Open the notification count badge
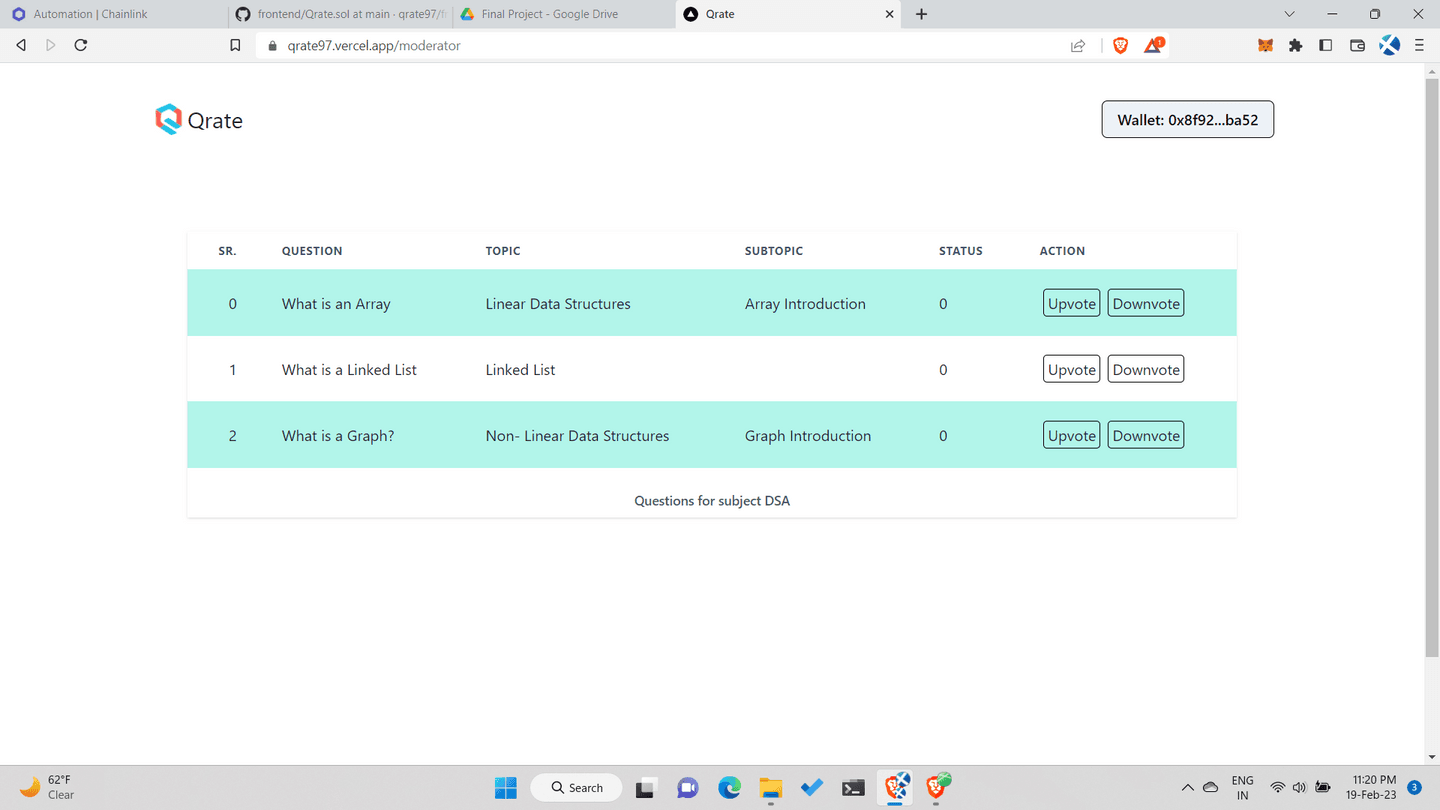 (x=1414, y=787)
